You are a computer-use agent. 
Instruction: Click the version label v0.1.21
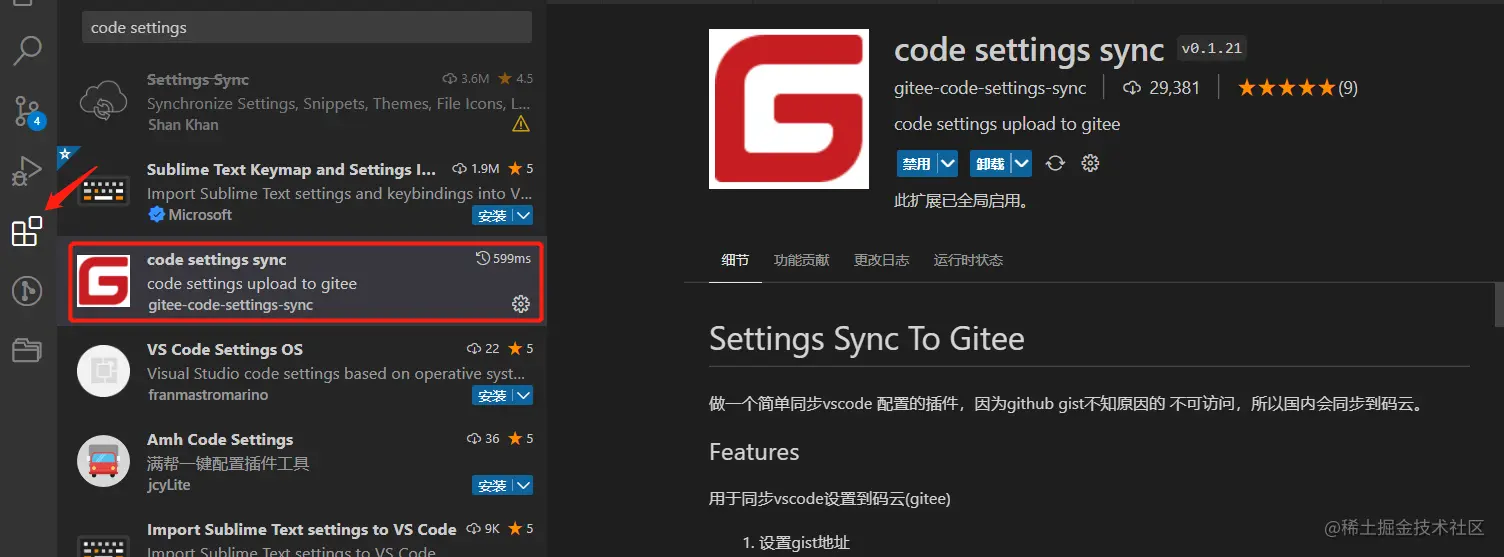point(1212,48)
